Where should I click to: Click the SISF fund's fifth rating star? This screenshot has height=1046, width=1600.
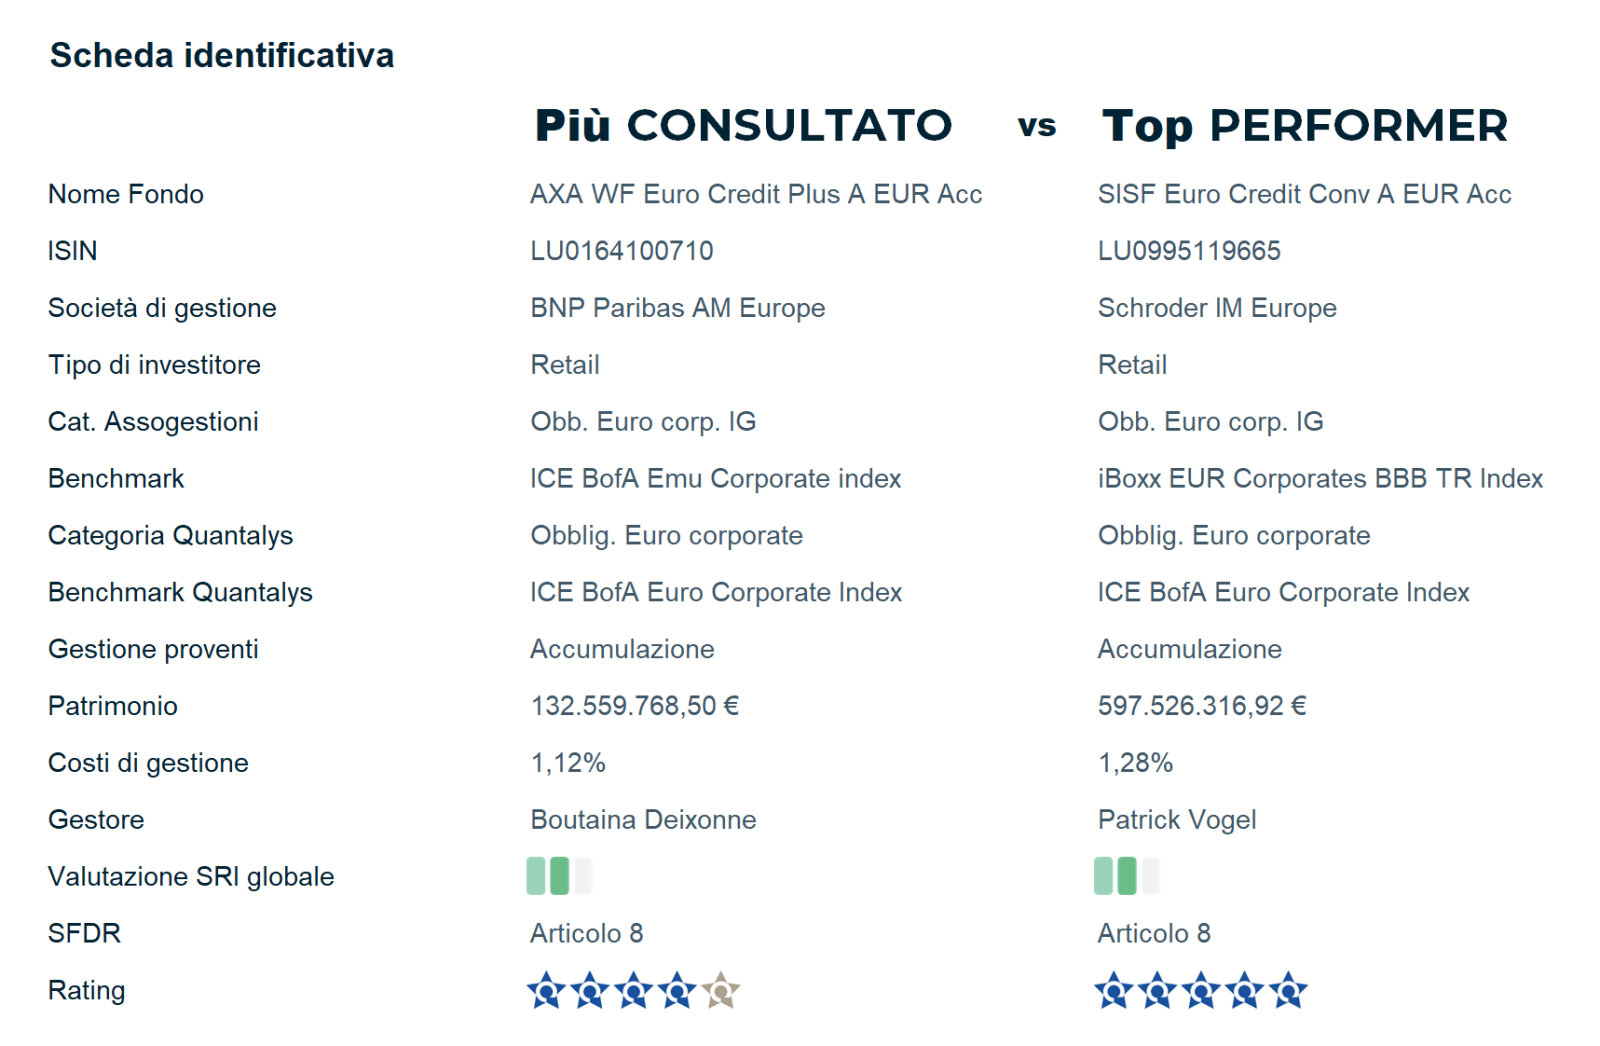[1288, 990]
